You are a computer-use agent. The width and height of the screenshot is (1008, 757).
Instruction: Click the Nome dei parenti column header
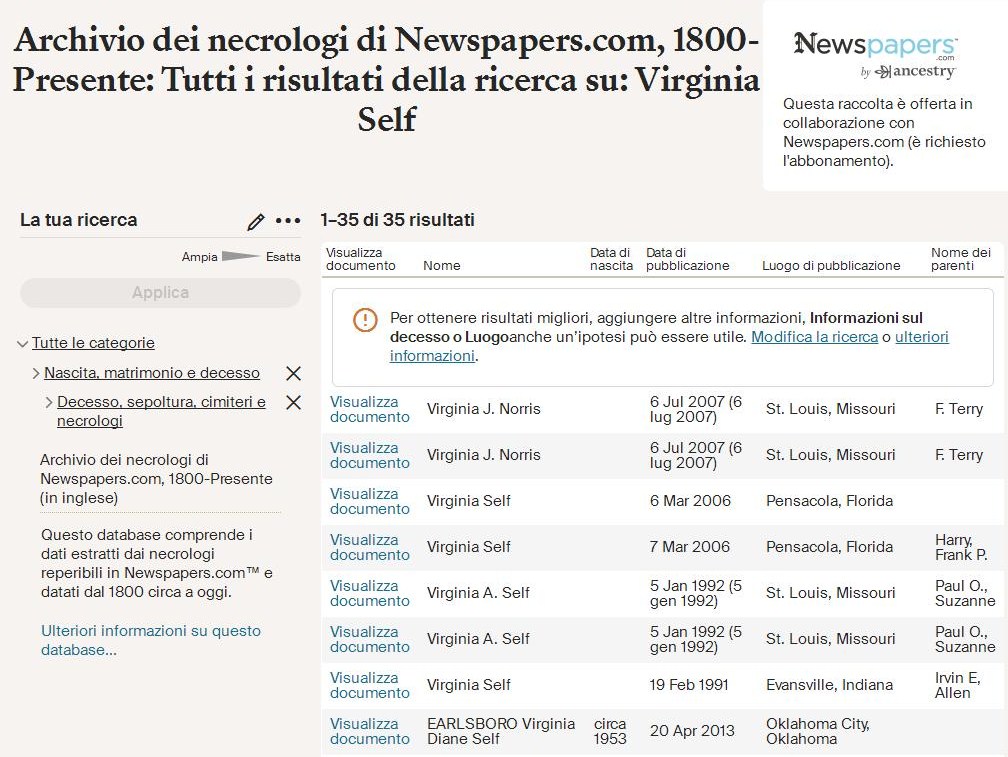(x=960, y=259)
